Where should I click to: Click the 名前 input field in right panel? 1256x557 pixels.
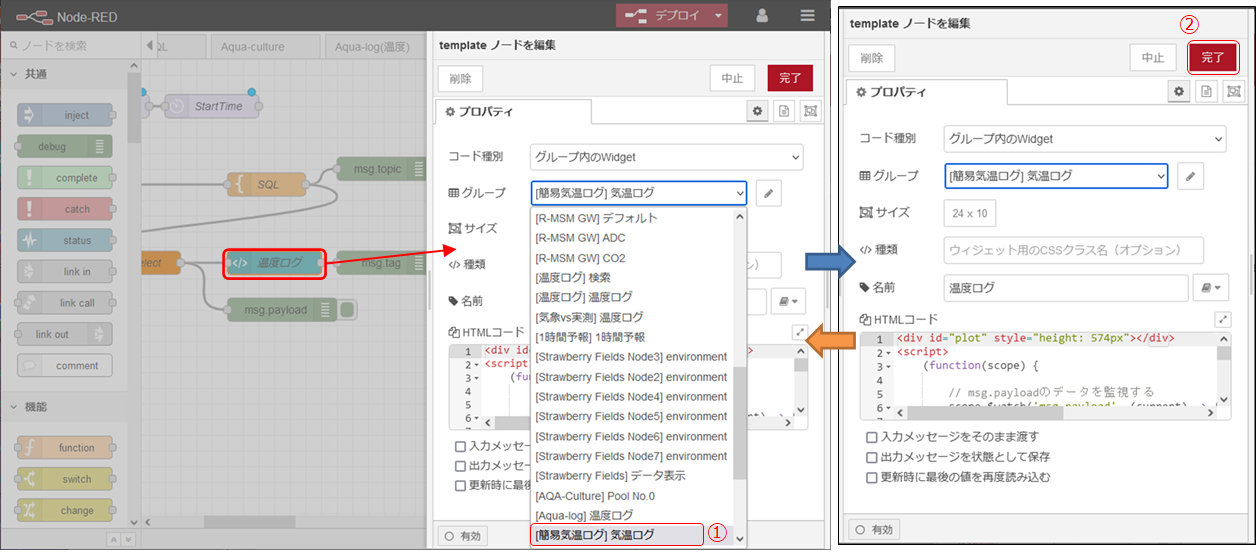coord(1065,288)
